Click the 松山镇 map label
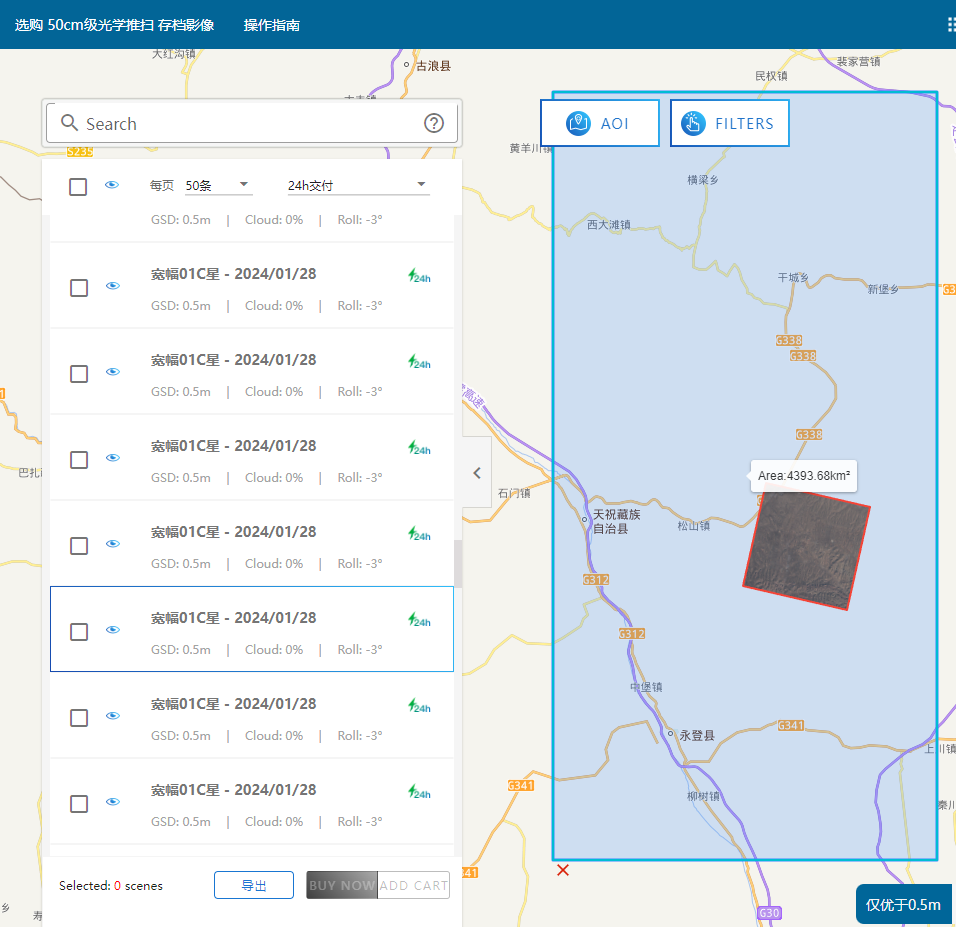The width and height of the screenshot is (956, 927). tap(694, 526)
